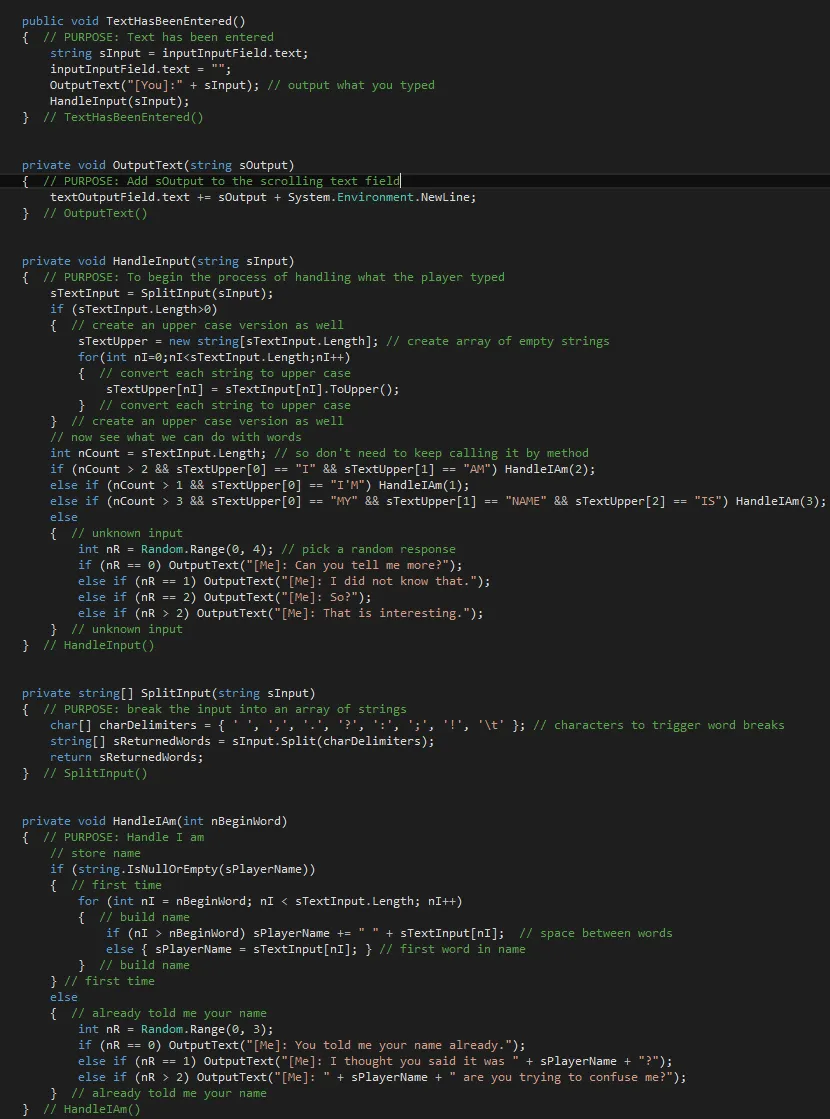Click the string 'I thought you said it was'
830x1119 pixels.
pyautogui.click(x=417, y=1061)
